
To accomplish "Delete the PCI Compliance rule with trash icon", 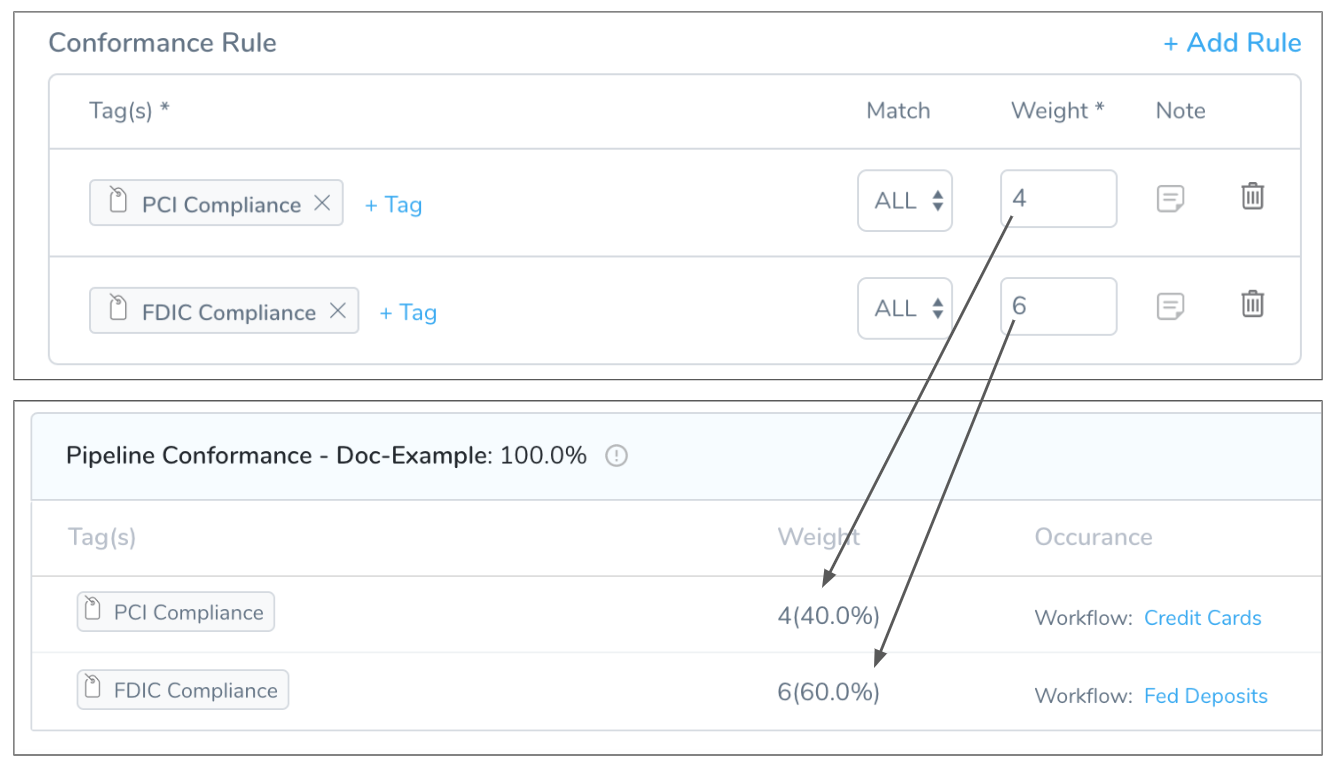I will (x=1252, y=196).
